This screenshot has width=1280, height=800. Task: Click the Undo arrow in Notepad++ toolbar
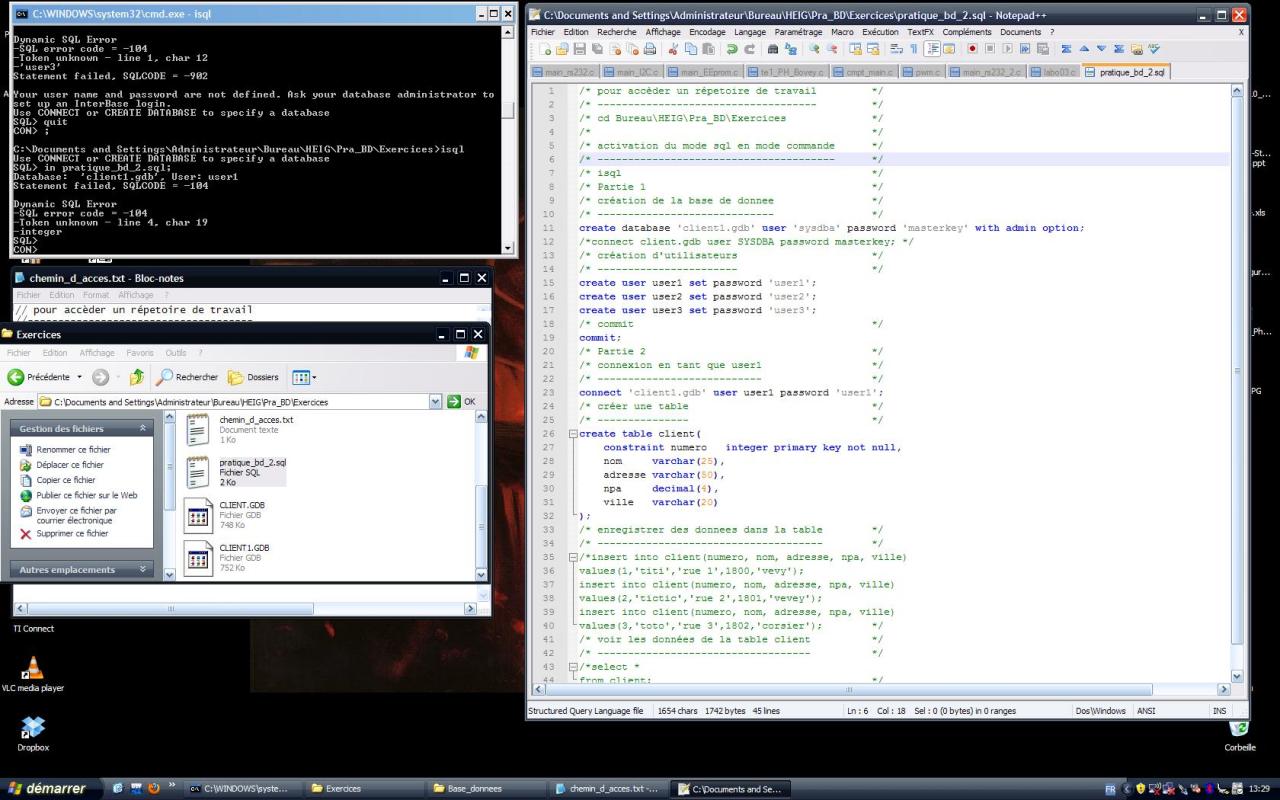click(x=732, y=49)
